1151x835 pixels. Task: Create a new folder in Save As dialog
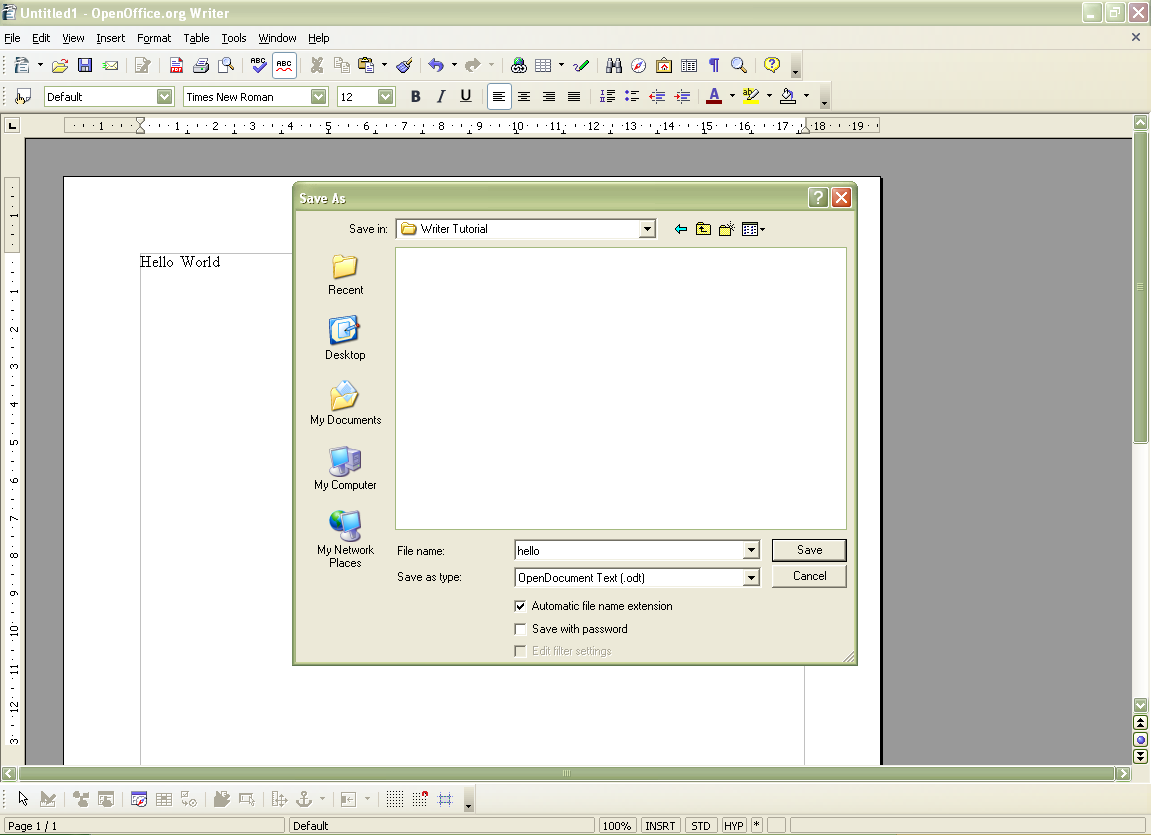click(727, 230)
